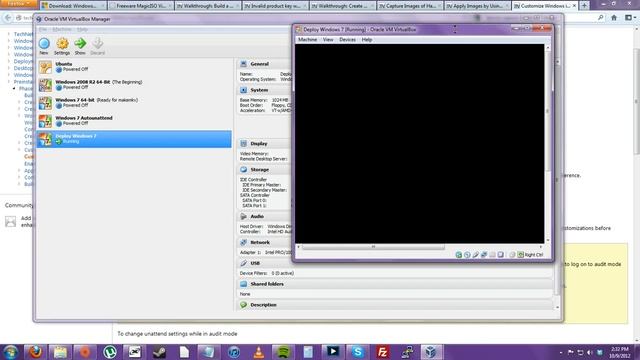640x360 pixels.
Task: Click the iTunes taskbar icon
Action: click(234, 352)
